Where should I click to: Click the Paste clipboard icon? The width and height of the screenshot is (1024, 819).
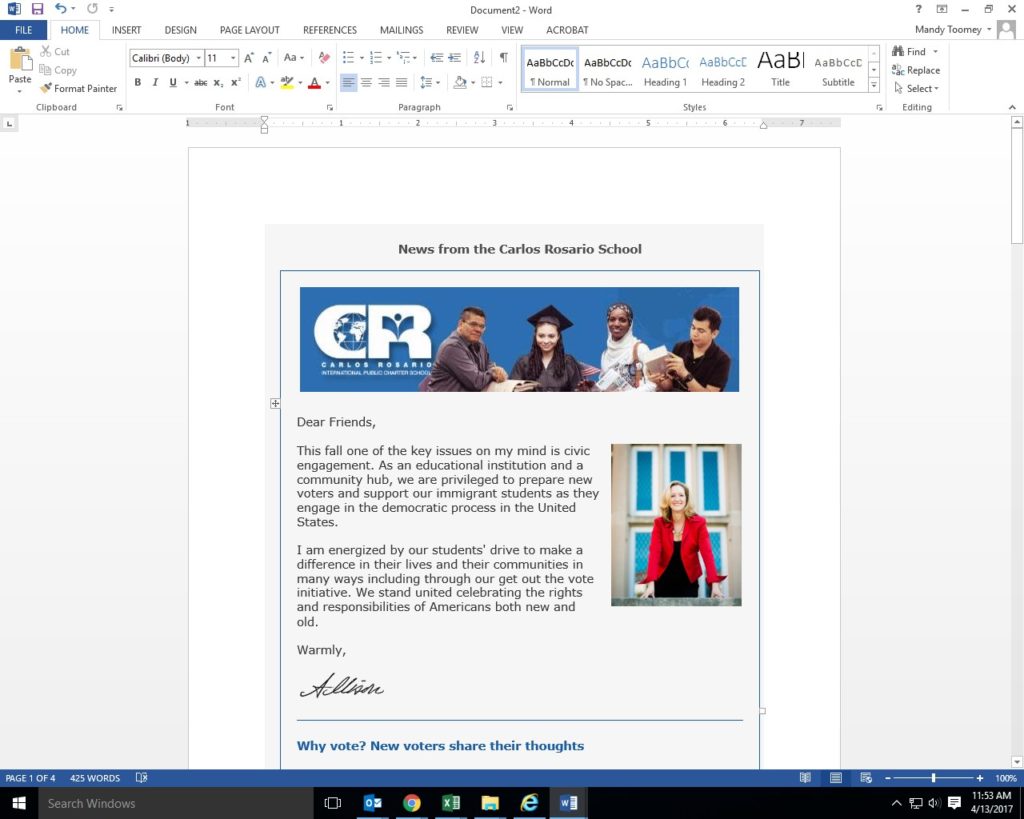20,59
